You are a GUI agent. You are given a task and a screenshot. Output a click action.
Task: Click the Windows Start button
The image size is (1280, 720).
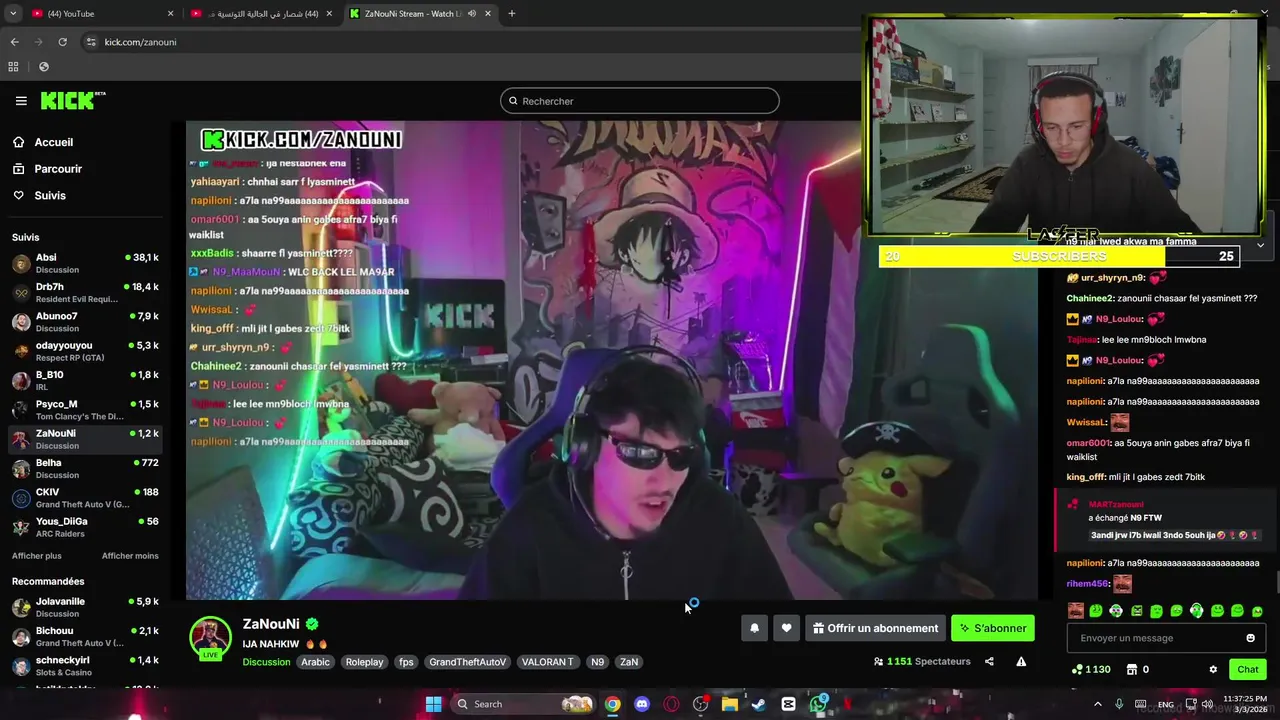click(x=433, y=704)
